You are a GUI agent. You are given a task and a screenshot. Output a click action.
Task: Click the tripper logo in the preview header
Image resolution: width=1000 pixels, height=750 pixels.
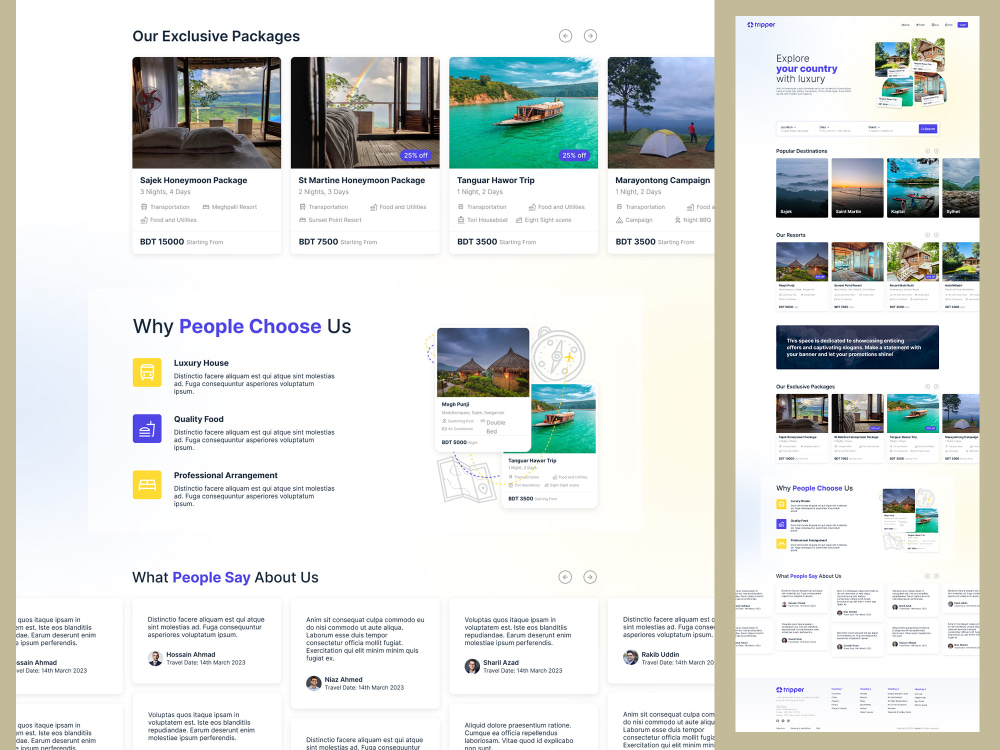point(761,25)
